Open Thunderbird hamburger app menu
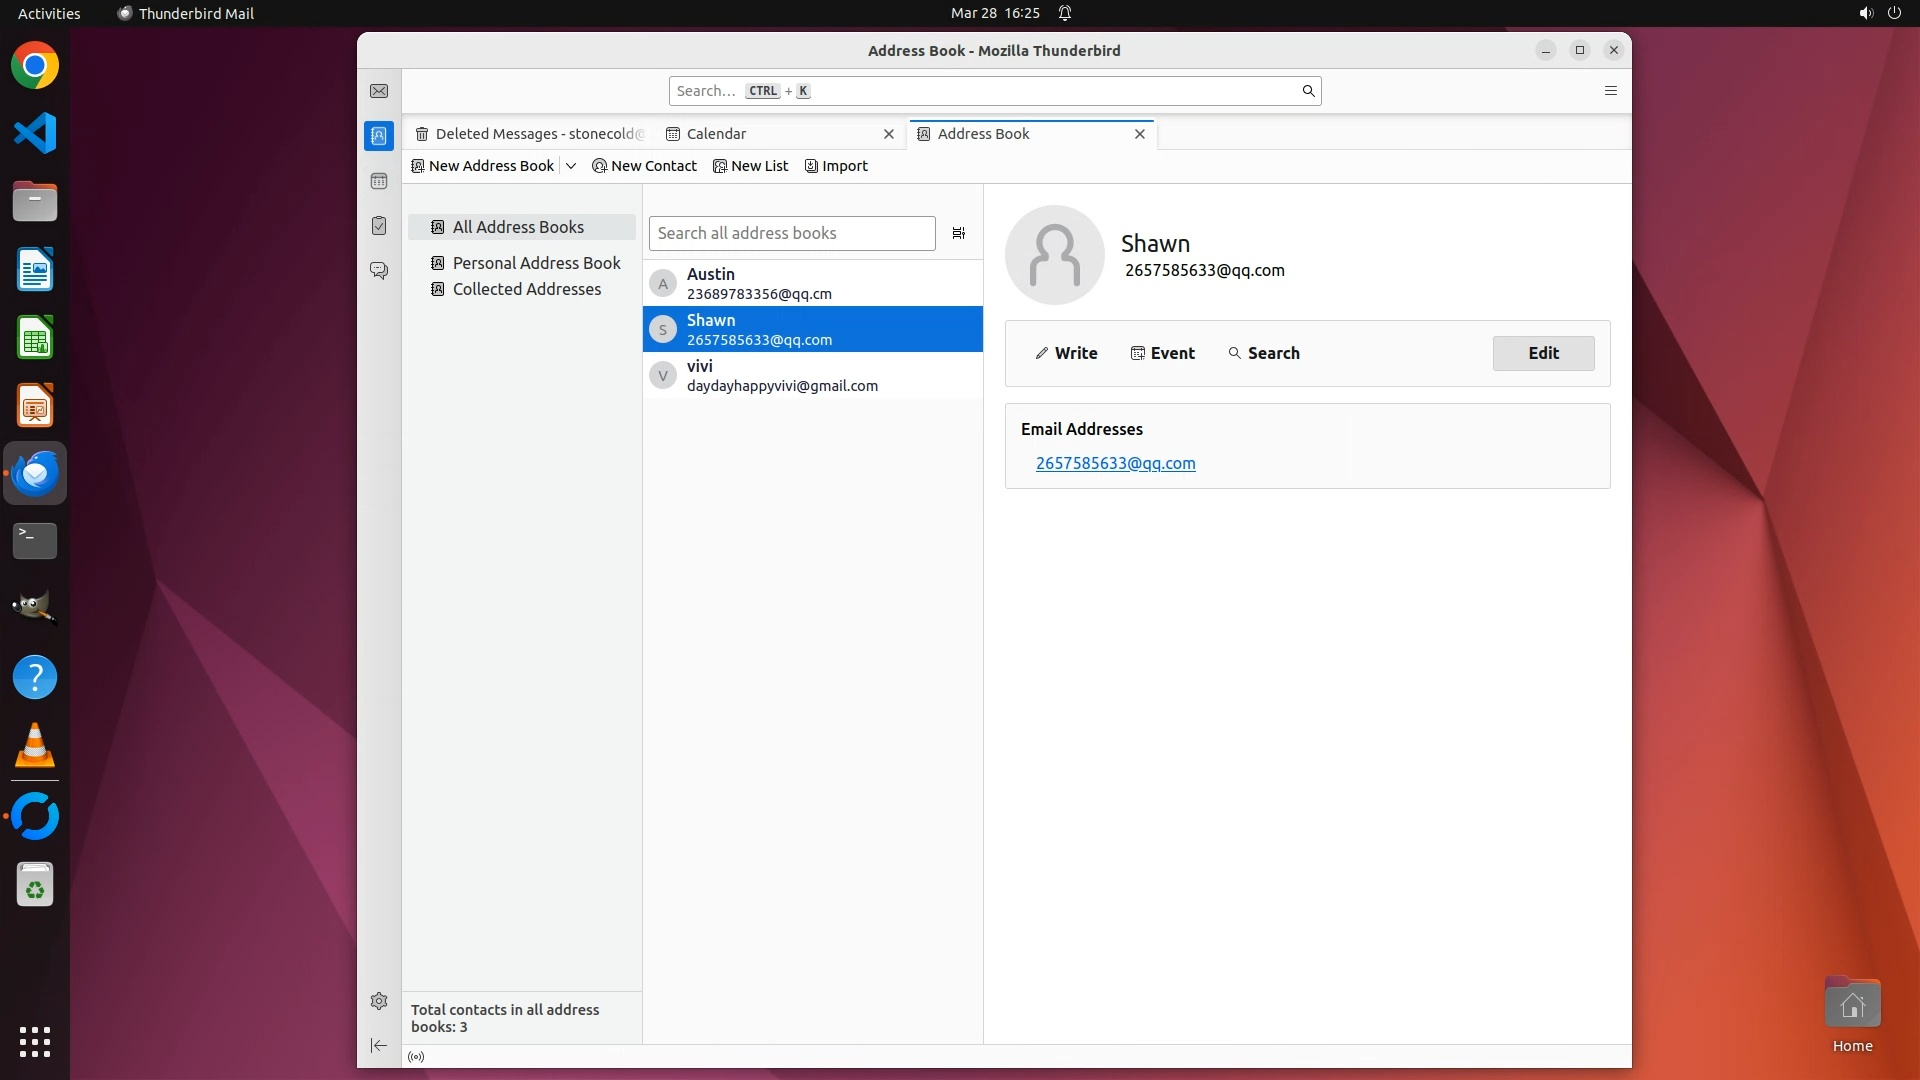 pyautogui.click(x=1610, y=91)
